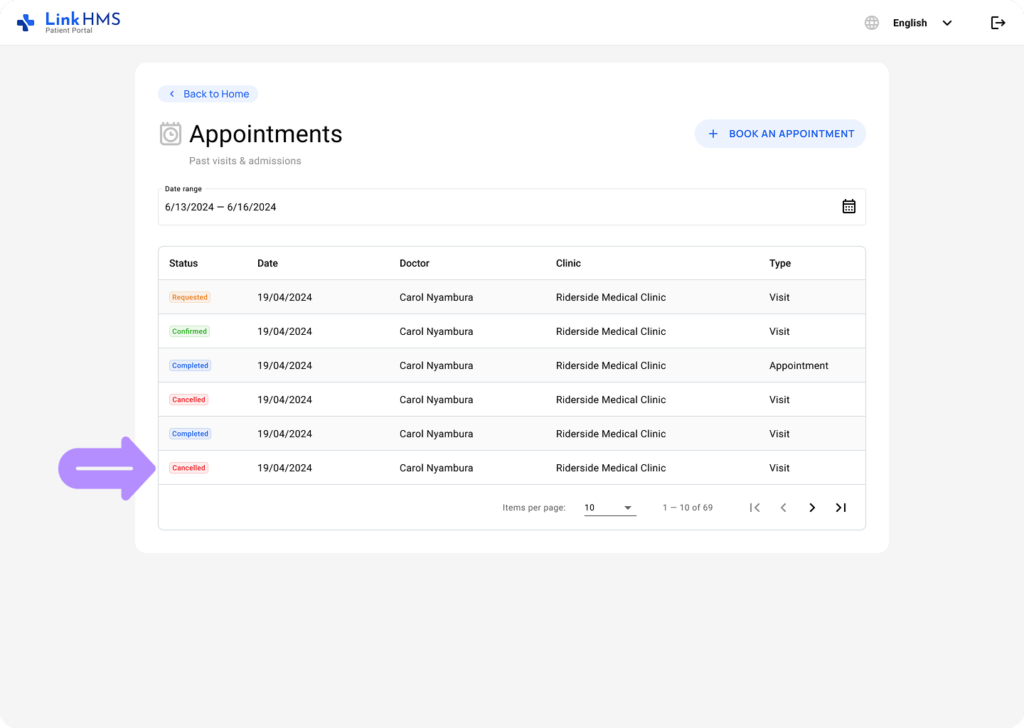Click date in the Requested row

coord(284,297)
